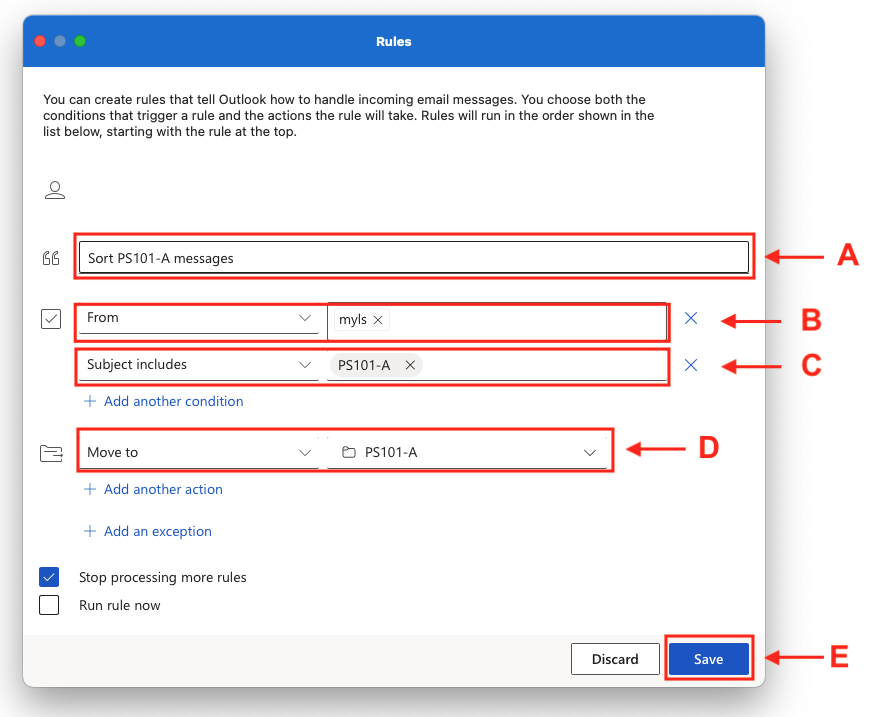Click the plus icon for Add another condition
874x717 pixels.
point(90,401)
